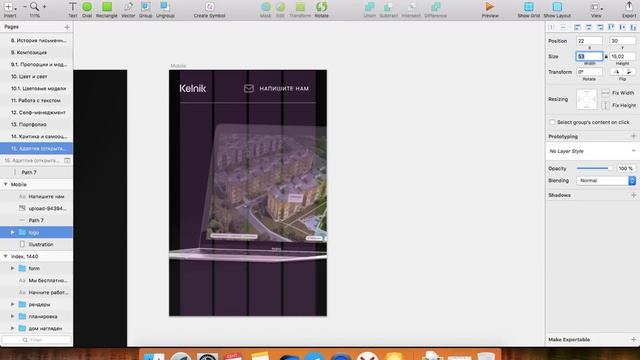Click Make Exportable plus button
The height and width of the screenshot is (360, 640).
click(x=633, y=339)
